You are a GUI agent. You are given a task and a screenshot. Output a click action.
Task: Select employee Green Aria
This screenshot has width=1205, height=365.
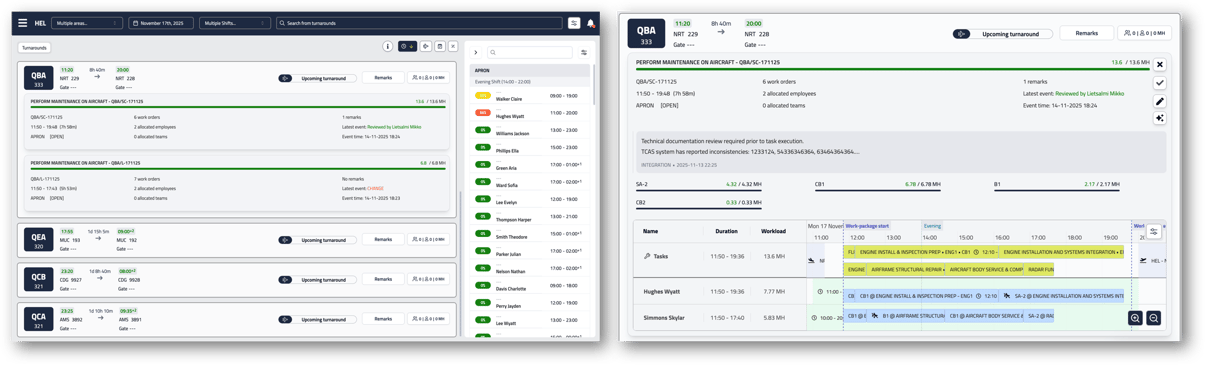tap(531, 165)
